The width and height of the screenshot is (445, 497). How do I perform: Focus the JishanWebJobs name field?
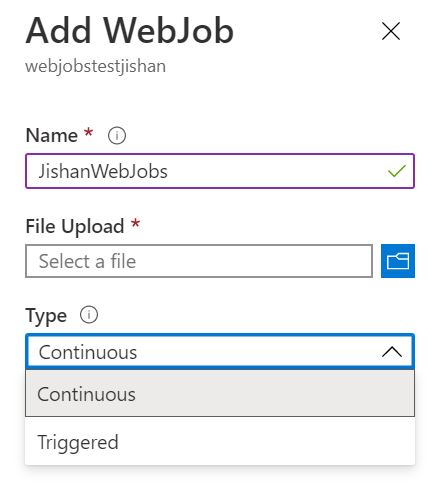click(220, 171)
